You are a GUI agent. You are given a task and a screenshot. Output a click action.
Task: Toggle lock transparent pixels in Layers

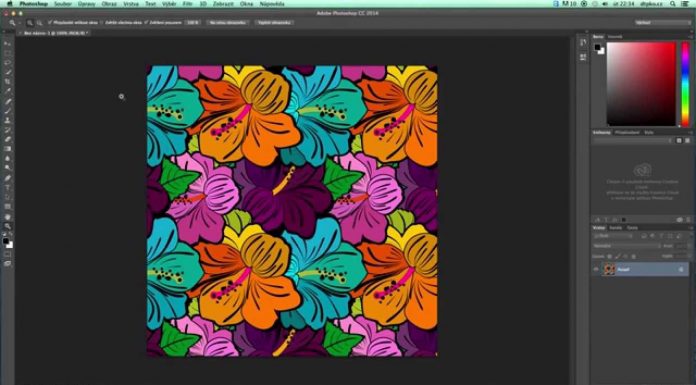609,256
